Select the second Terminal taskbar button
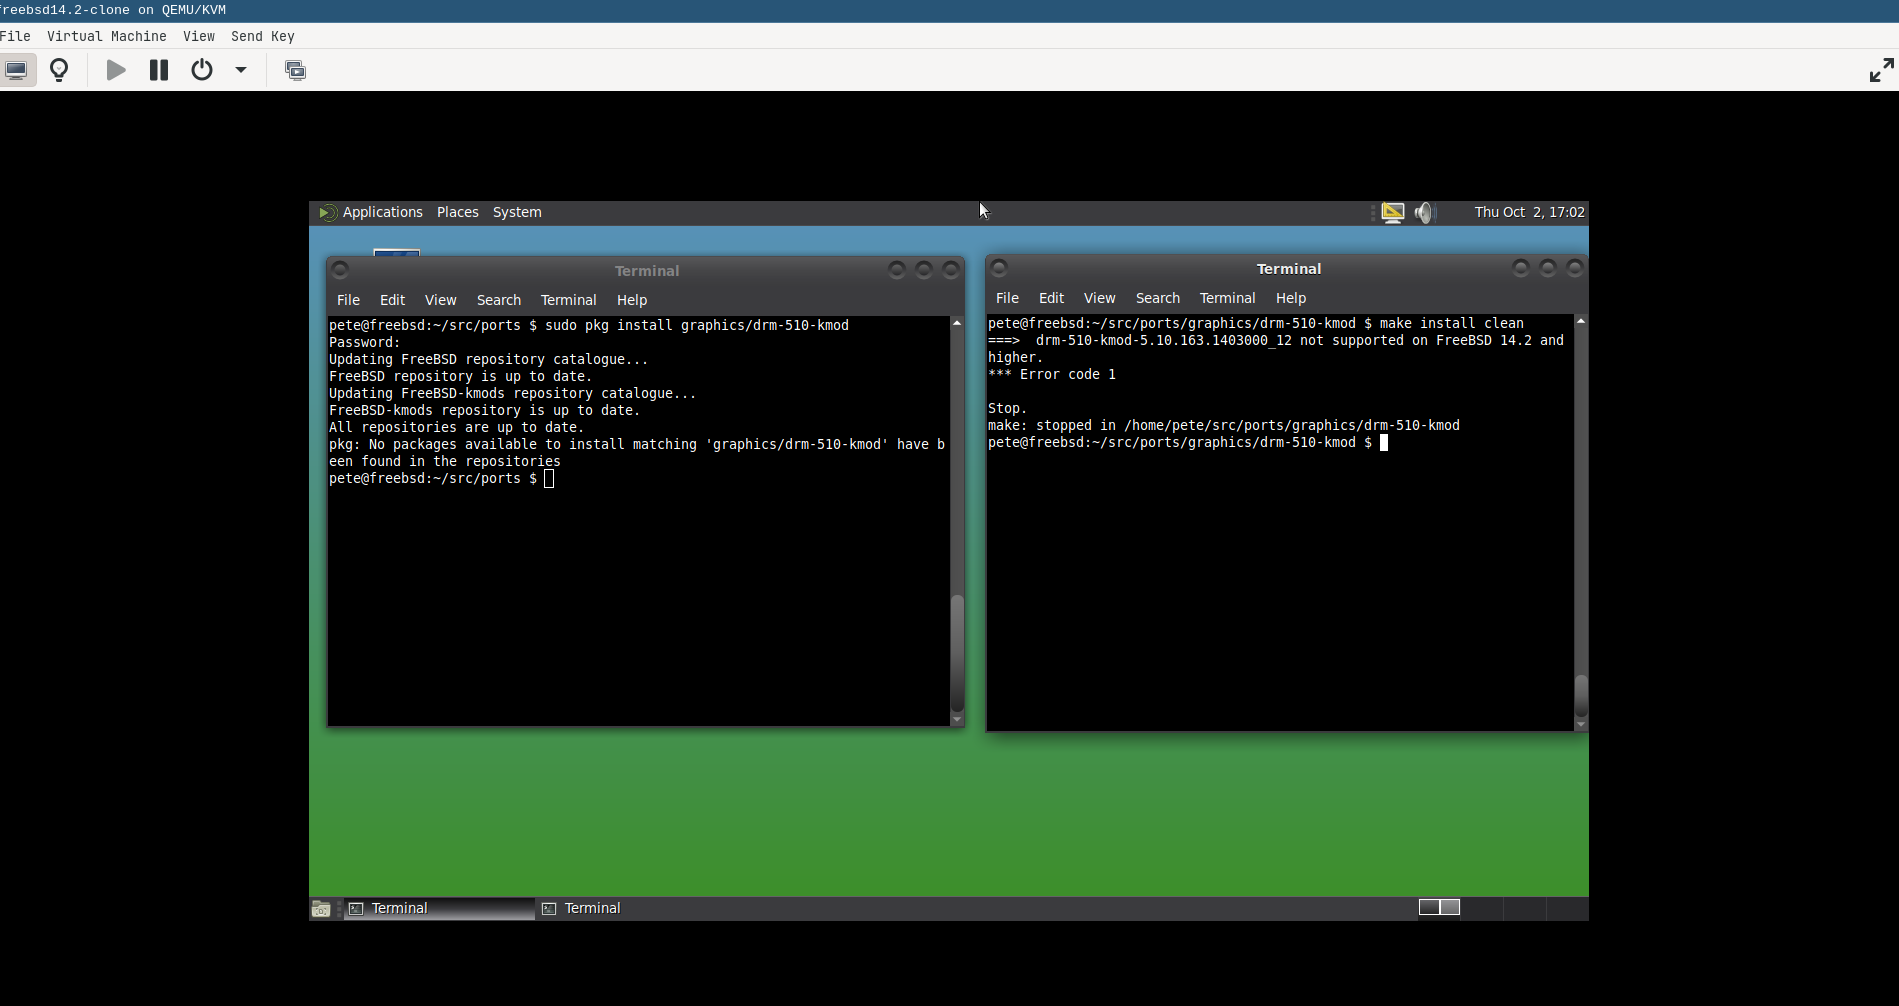This screenshot has width=1899, height=1006. click(x=592, y=908)
